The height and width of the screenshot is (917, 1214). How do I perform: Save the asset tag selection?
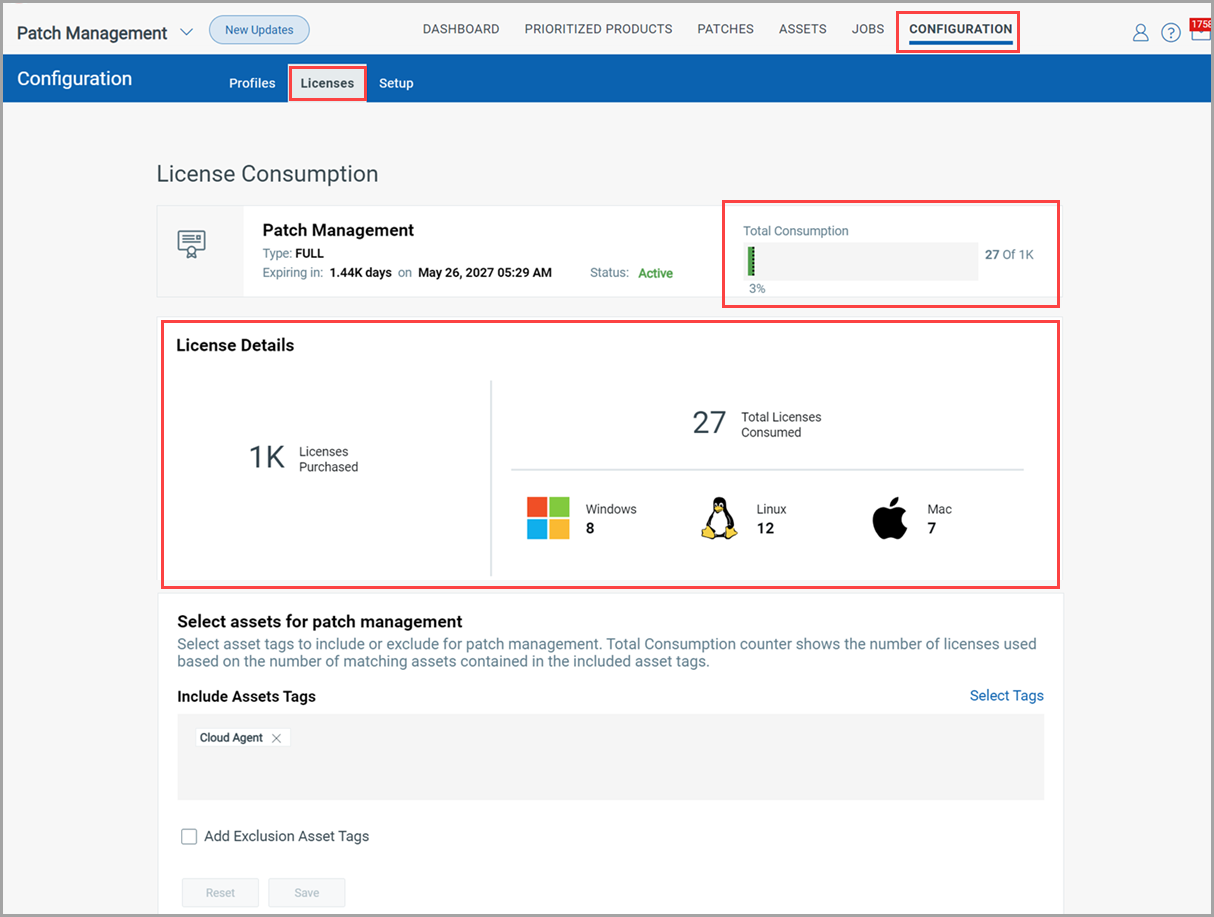tap(306, 892)
